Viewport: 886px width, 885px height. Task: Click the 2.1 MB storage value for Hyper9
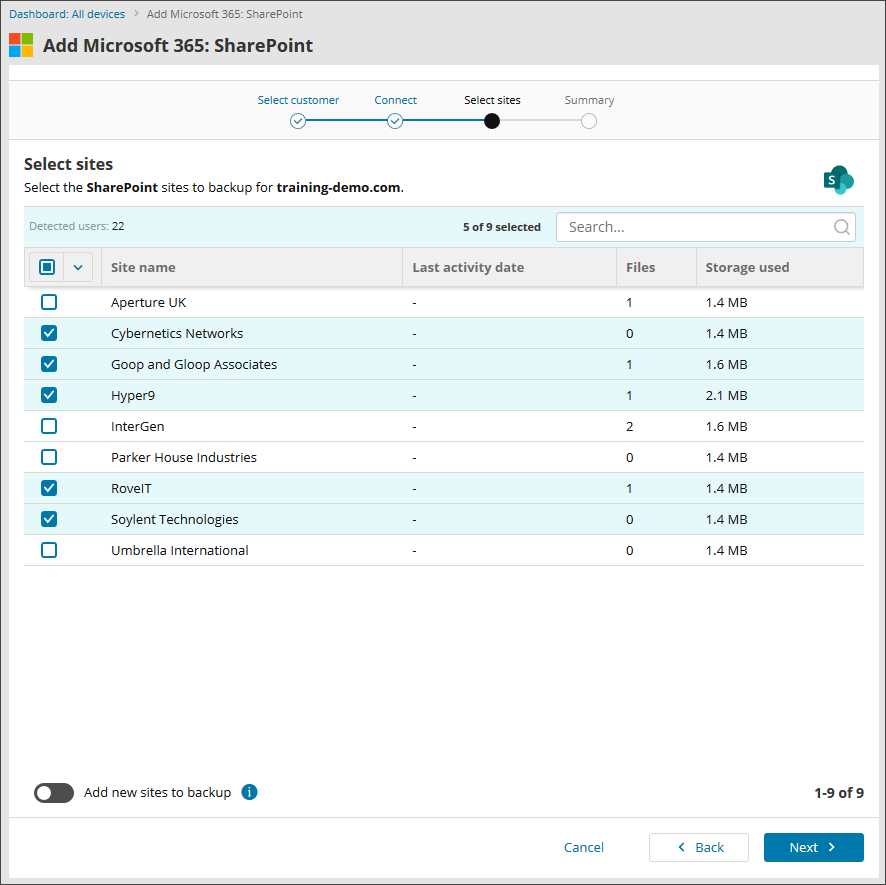coord(726,396)
